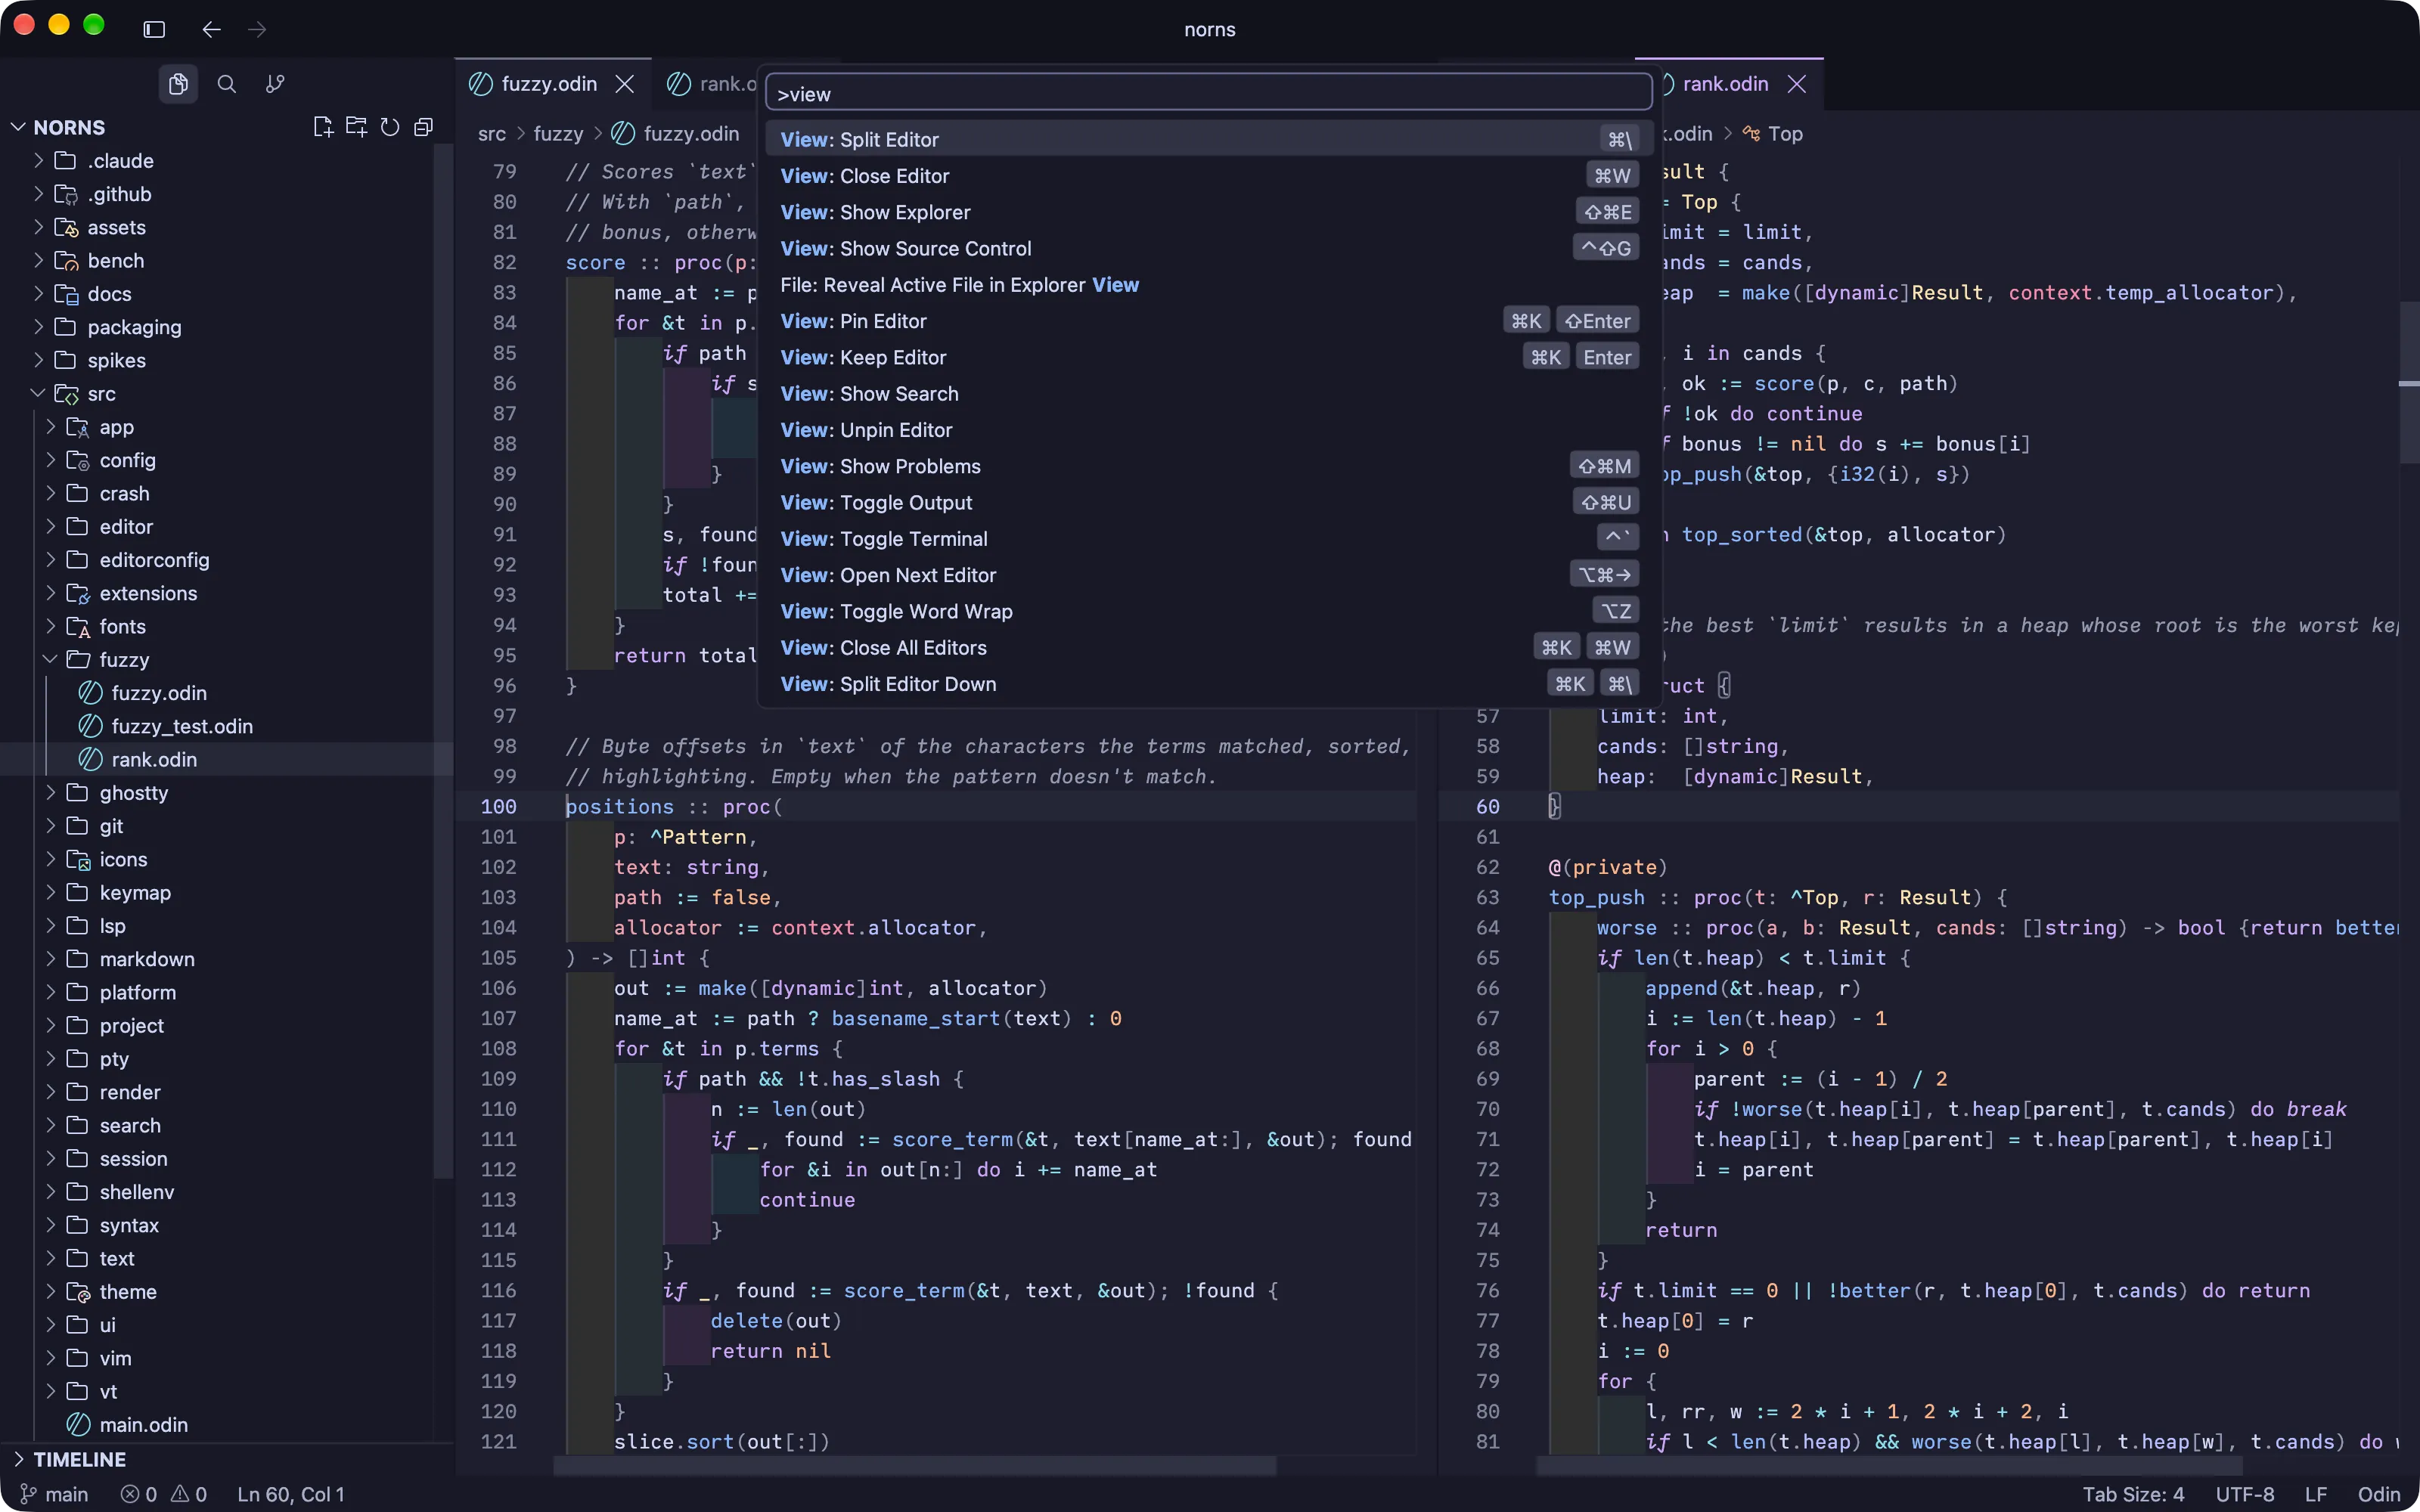This screenshot has height=1512, width=2420.
Task: Choose View: Split Editor Down
Action: (1208, 684)
